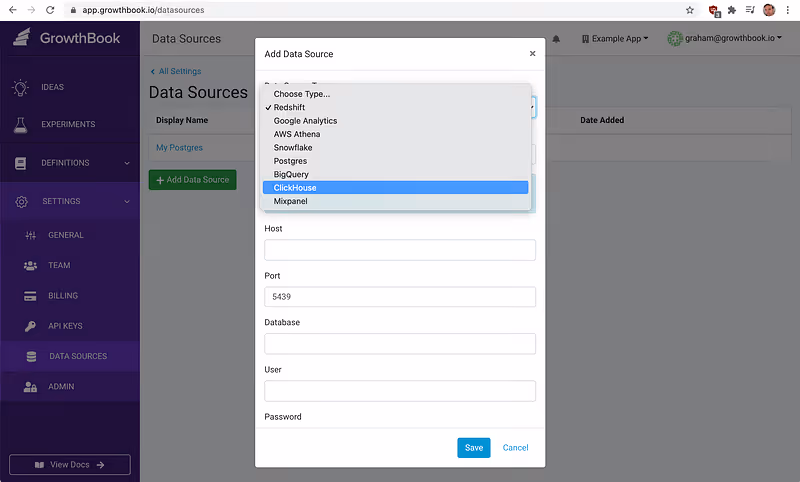Open the browser media queue icon
The width and height of the screenshot is (800, 482).
[x=750, y=10]
